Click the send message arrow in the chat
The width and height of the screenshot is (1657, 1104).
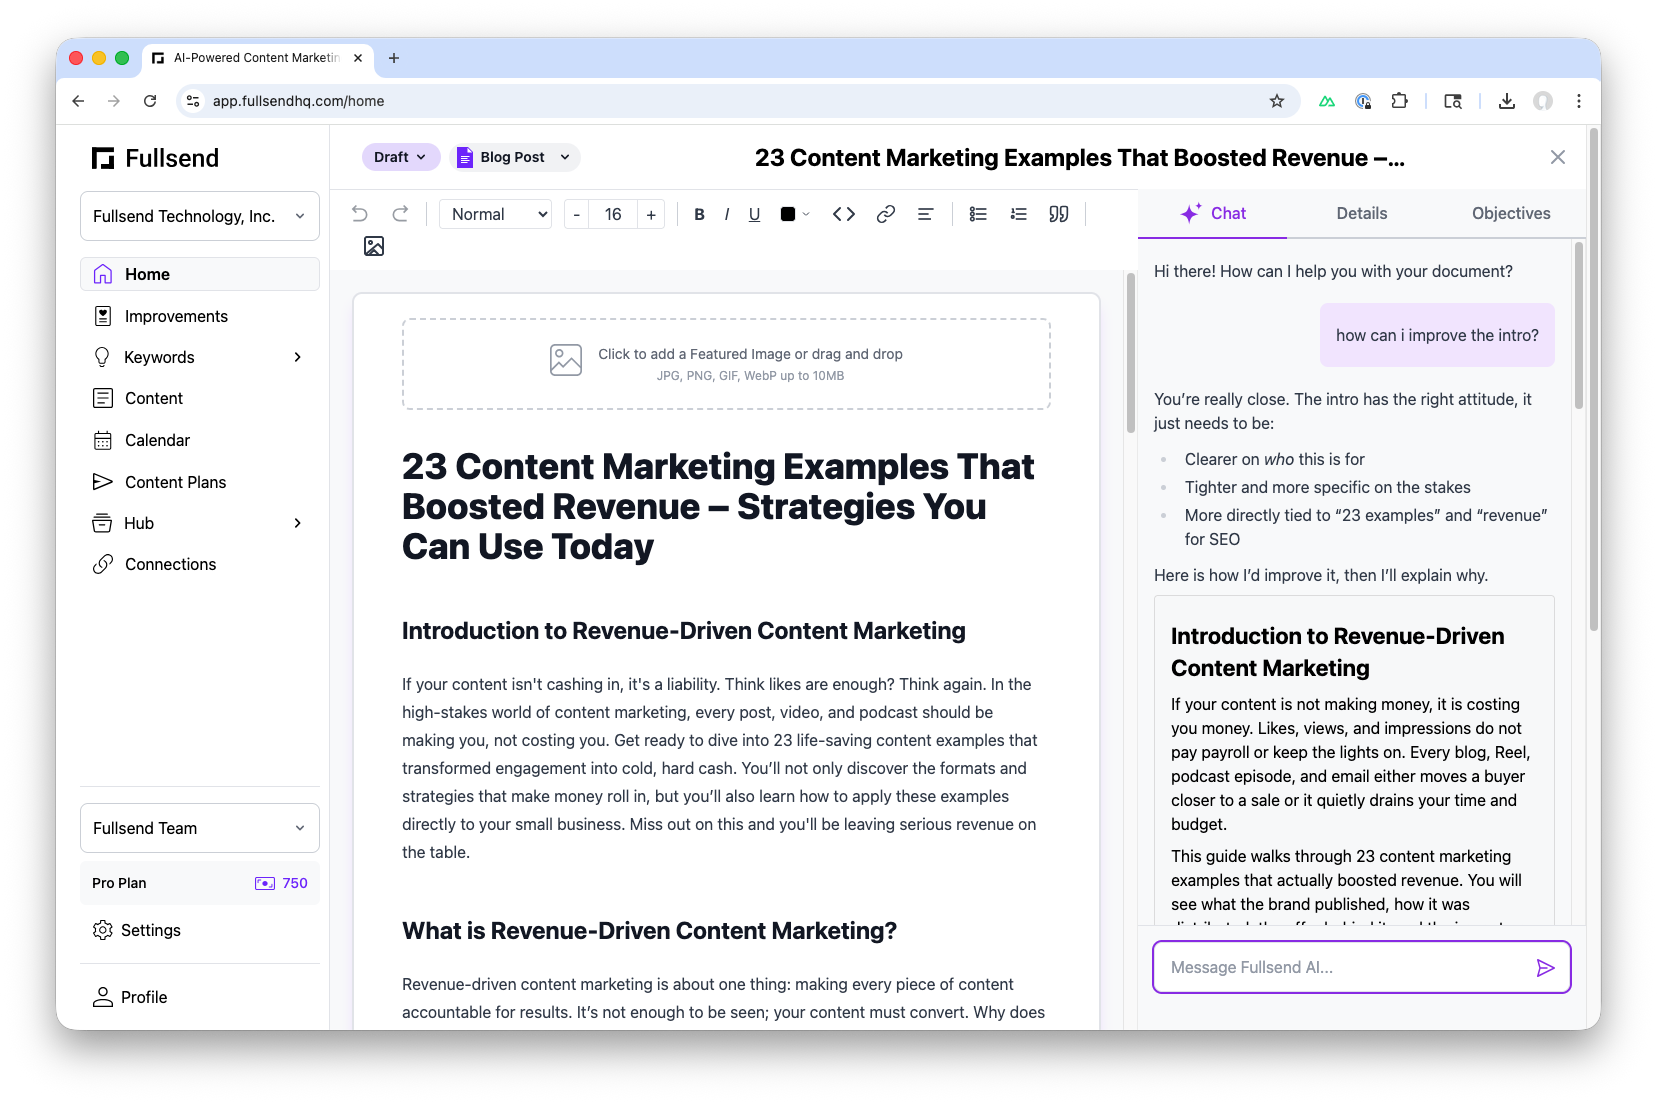pos(1545,967)
